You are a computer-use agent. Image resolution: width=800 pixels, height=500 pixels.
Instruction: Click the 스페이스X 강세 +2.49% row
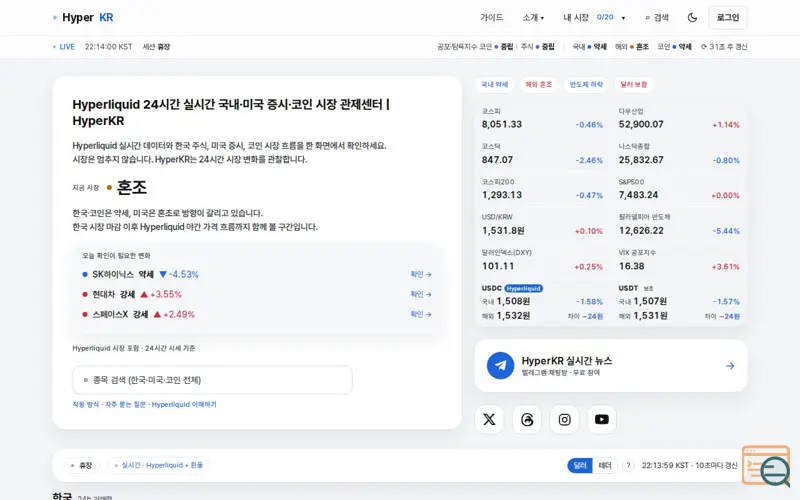click(257, 314)
